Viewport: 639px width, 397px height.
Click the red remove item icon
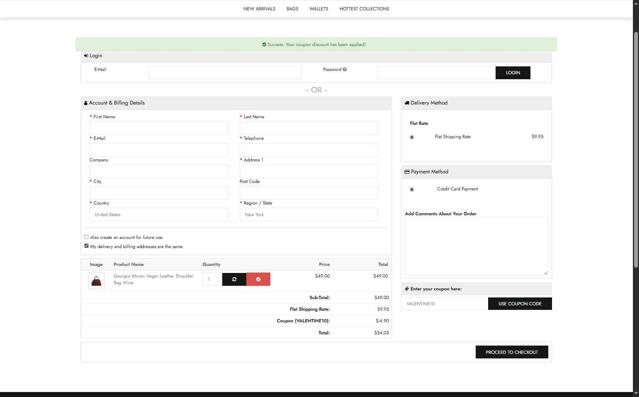tap(258, 279)
